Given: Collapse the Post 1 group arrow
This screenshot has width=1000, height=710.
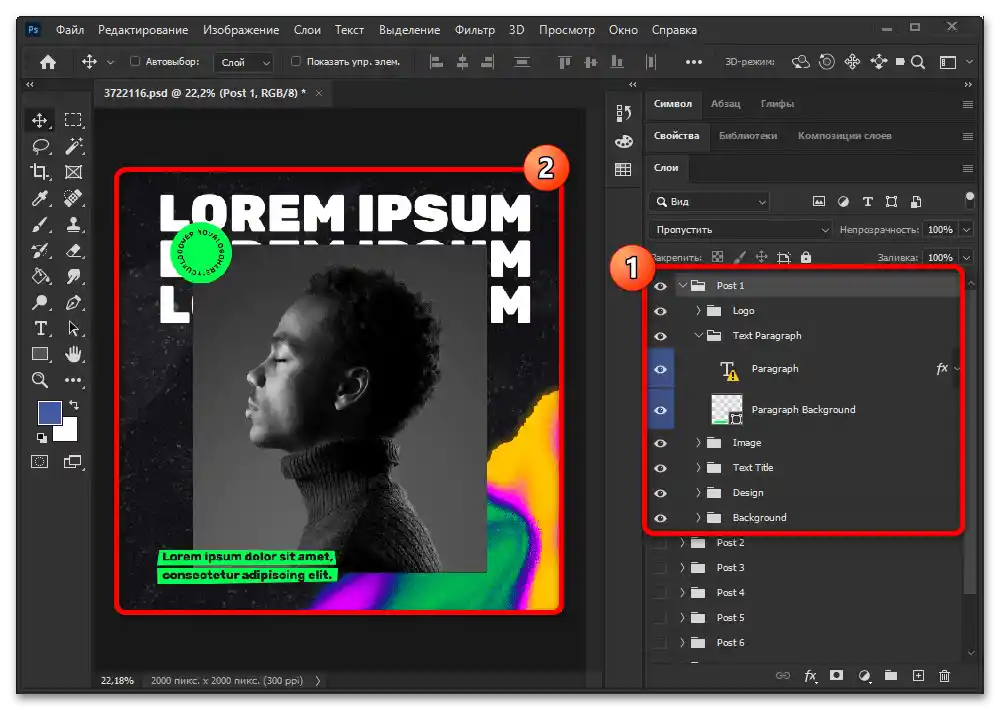Looking at the screenshot, I should click(x=683, y=285).
